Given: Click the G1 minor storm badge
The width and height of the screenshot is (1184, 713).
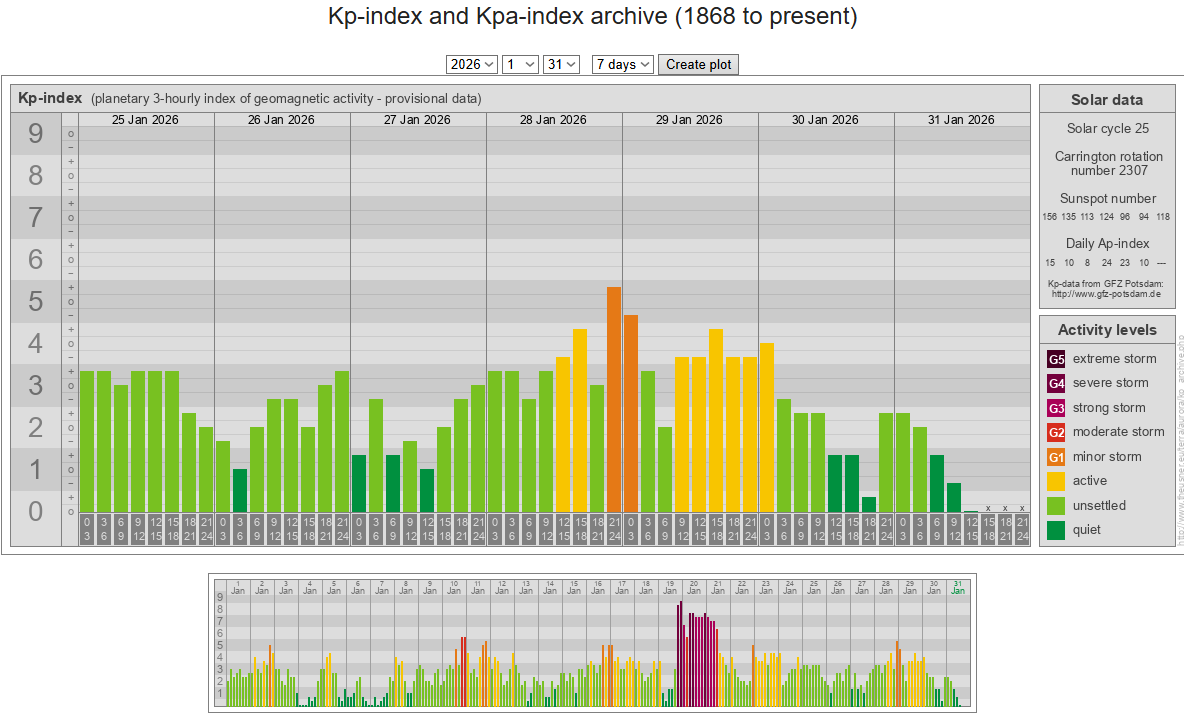Looking at the screenshot, I should coord(1056,457).
